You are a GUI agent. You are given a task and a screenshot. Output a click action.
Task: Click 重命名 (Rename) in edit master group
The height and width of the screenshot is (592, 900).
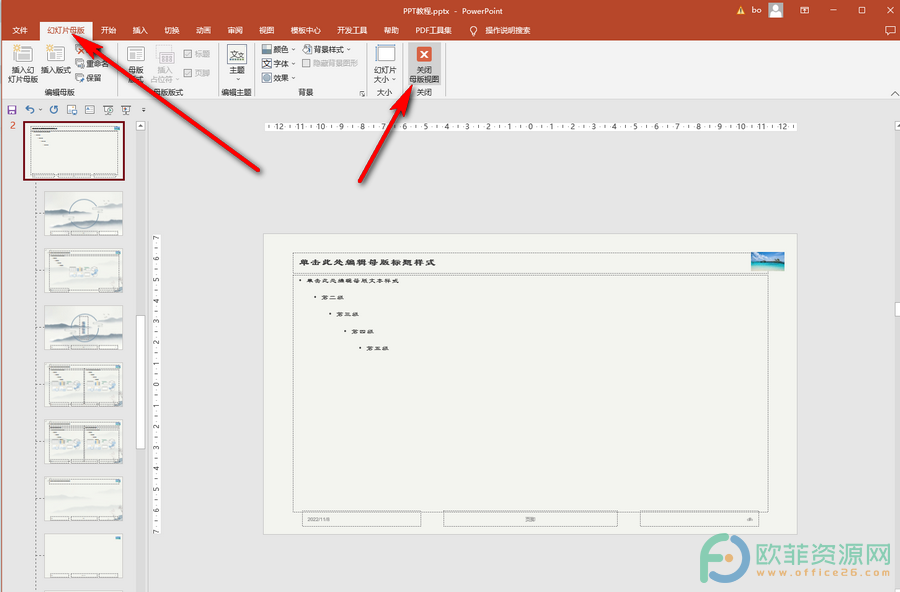coord(92,64)
